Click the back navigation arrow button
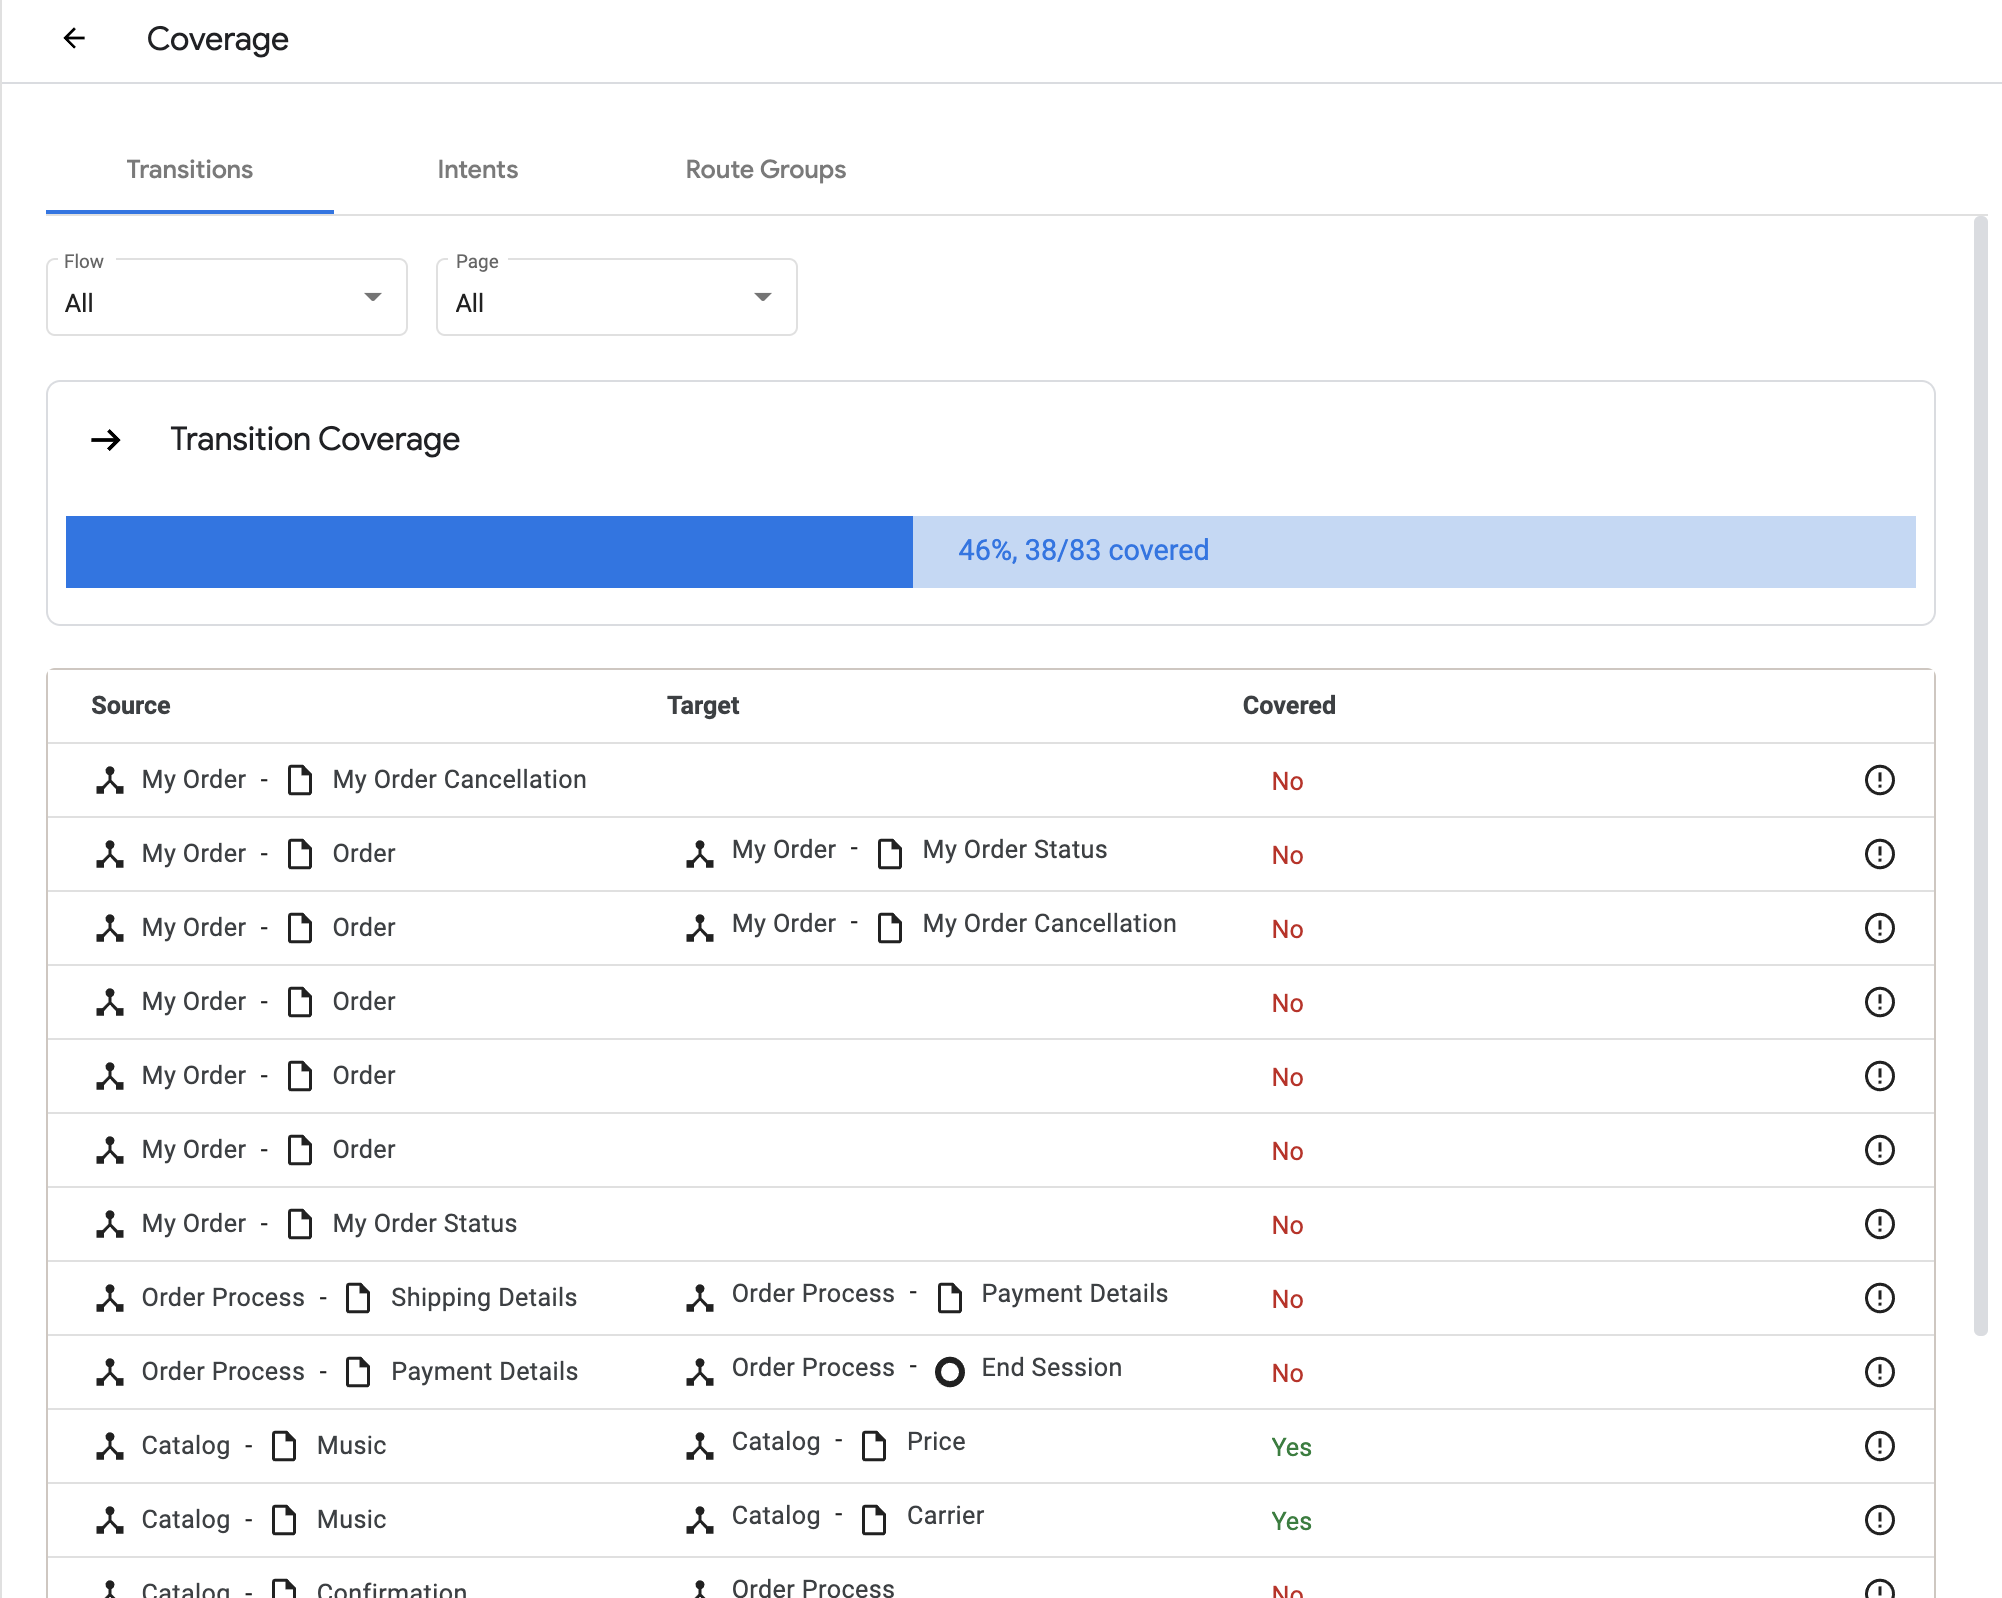 [73, 36]
